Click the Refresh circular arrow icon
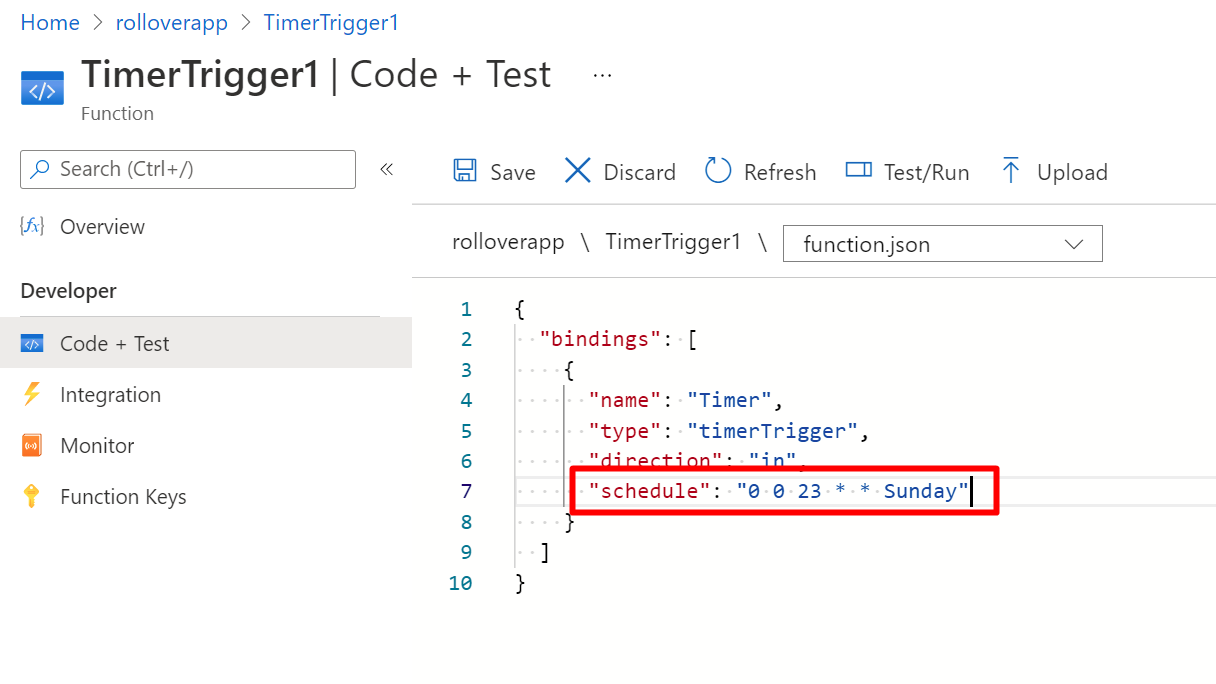Viewport: 1216px width, 684px height. click(718, 171)
